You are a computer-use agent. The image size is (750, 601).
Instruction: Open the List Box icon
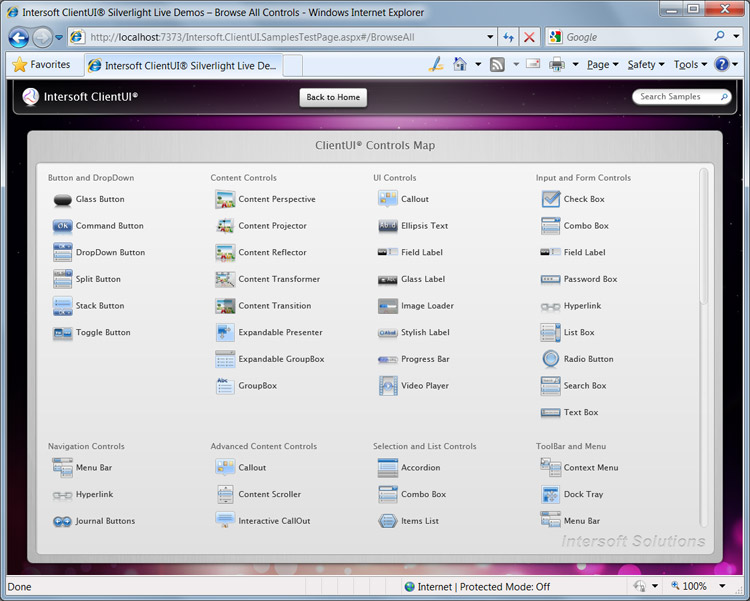pos(550,333)
